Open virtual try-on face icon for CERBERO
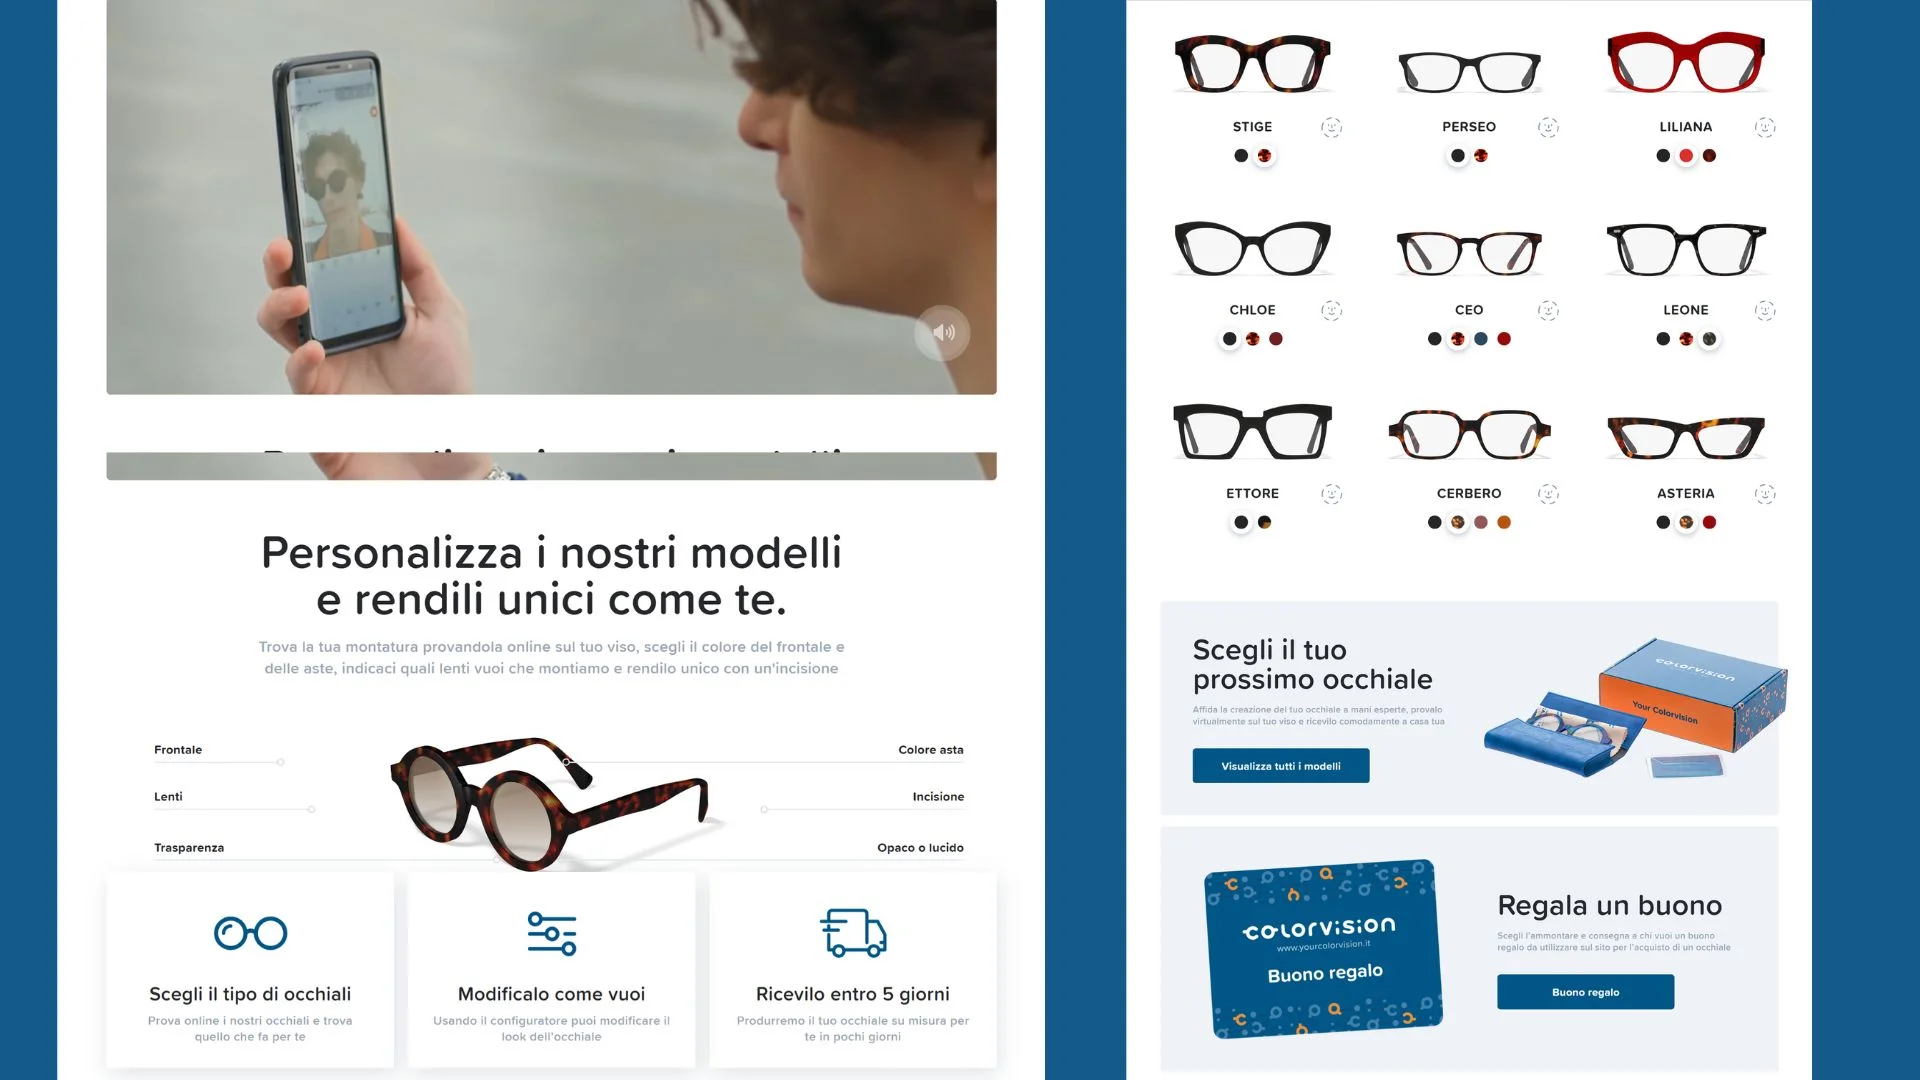The height and width of the screenshot is (1080, 1920). coord(1548,493)
